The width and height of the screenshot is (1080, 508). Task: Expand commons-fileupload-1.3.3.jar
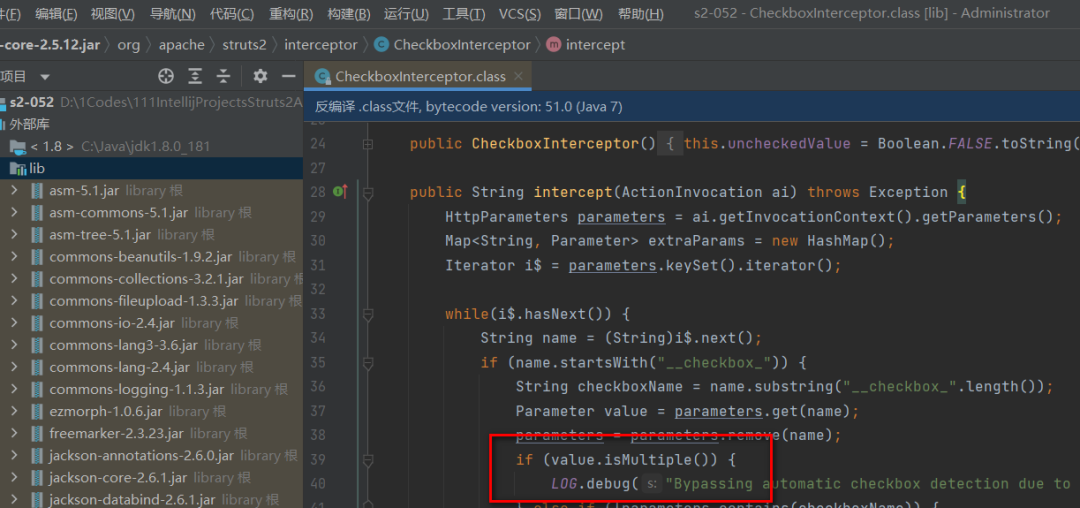pos(14,301)
